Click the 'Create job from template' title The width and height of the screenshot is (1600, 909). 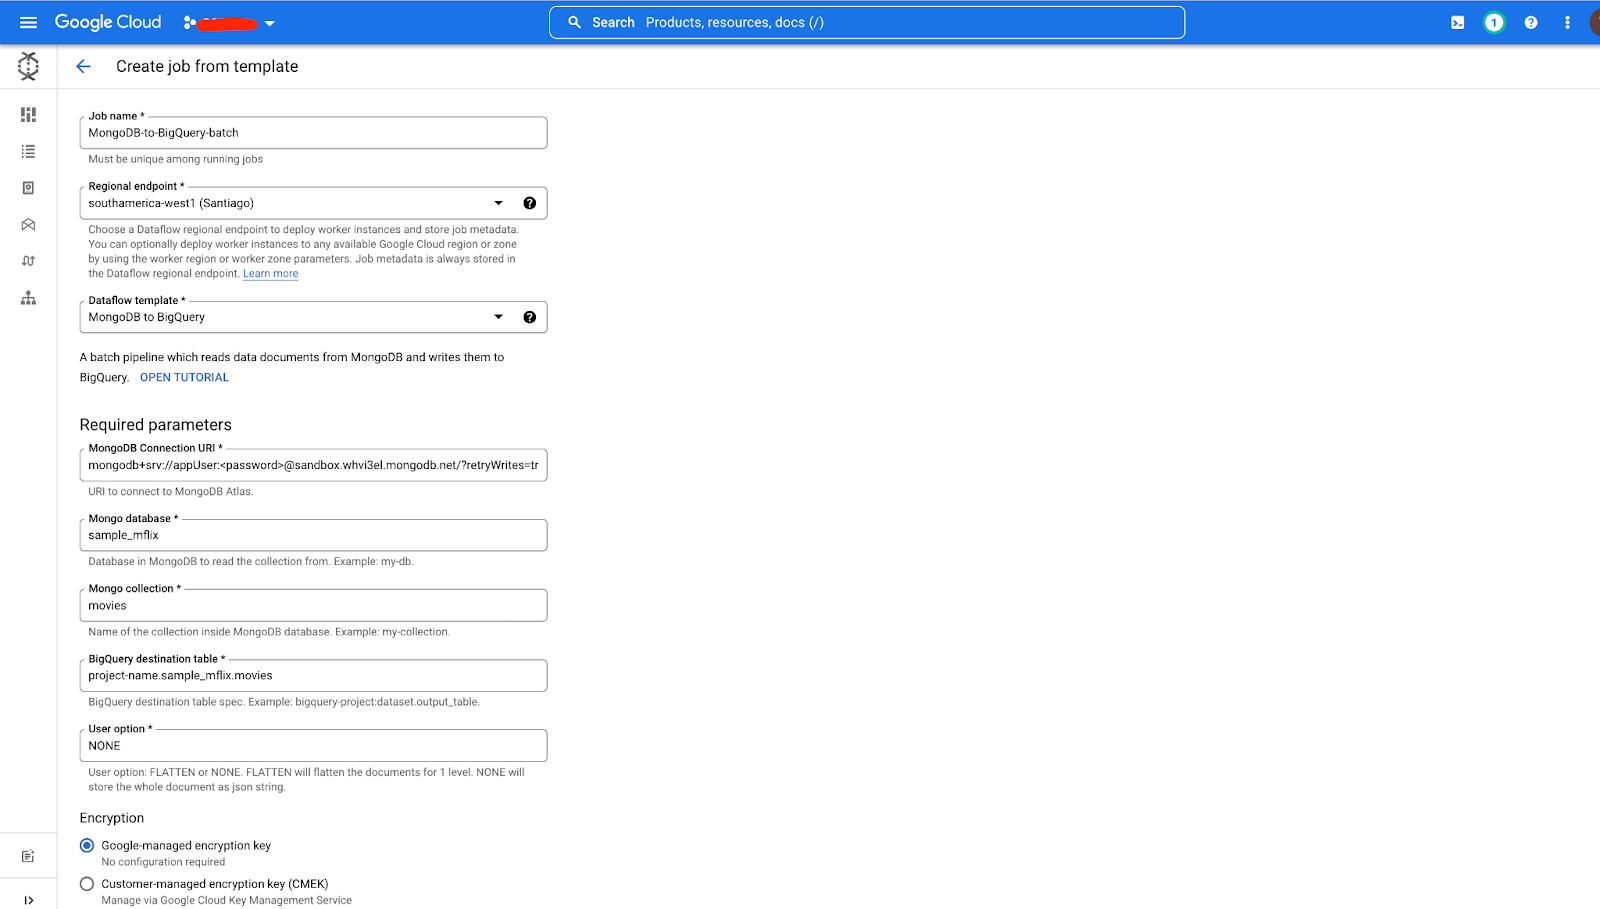pyautogui.click(x=207, y=66)
